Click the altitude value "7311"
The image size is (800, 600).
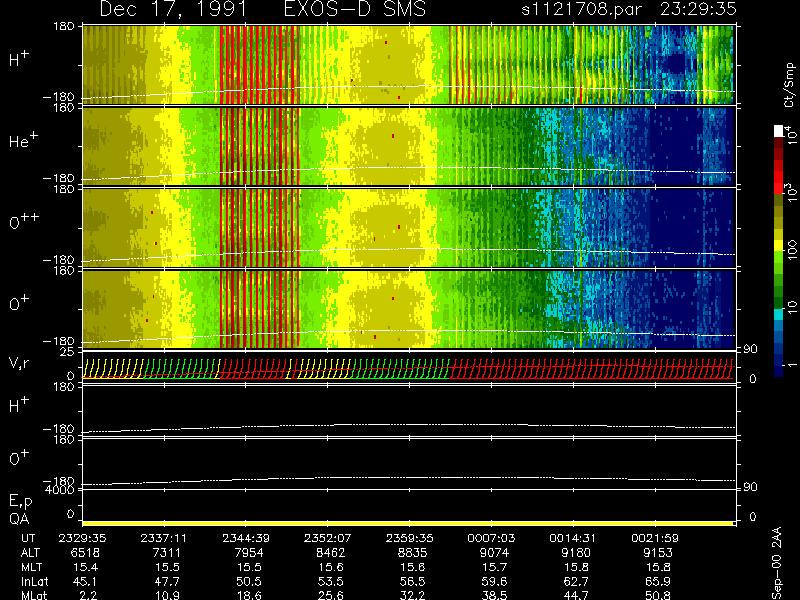coord(167,553)
